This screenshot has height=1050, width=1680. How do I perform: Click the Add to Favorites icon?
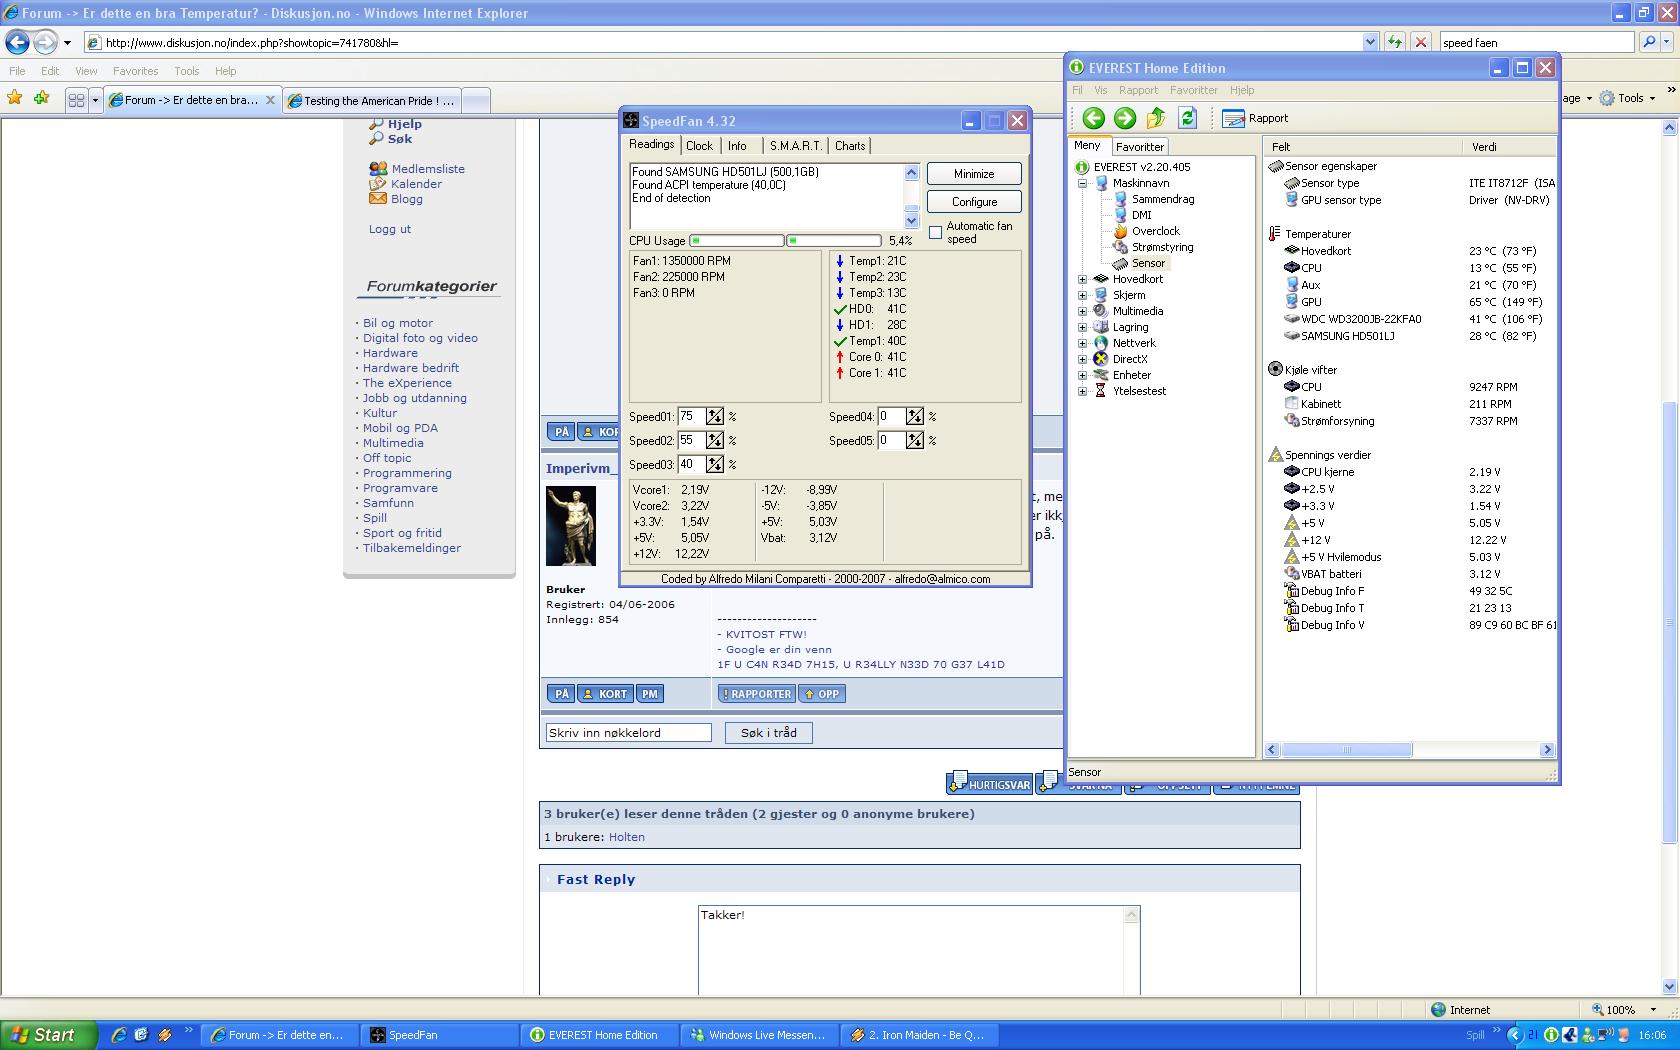click(x=41, y=98)
